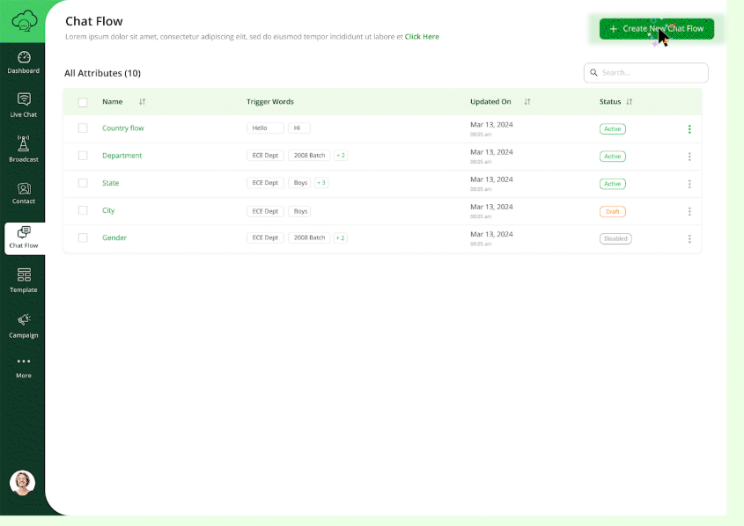Open the Gender entry
The height and width of the screenshot is (526, 744).
pos(114,238)
